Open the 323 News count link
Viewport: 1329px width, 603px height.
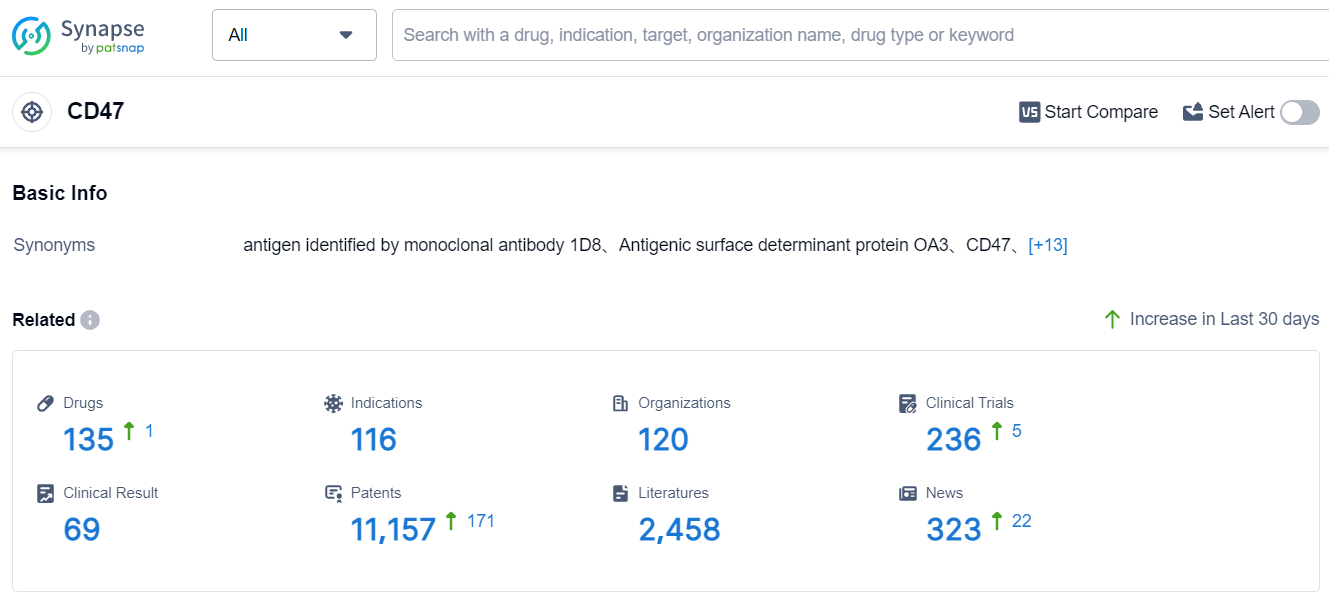click(953, 529)
